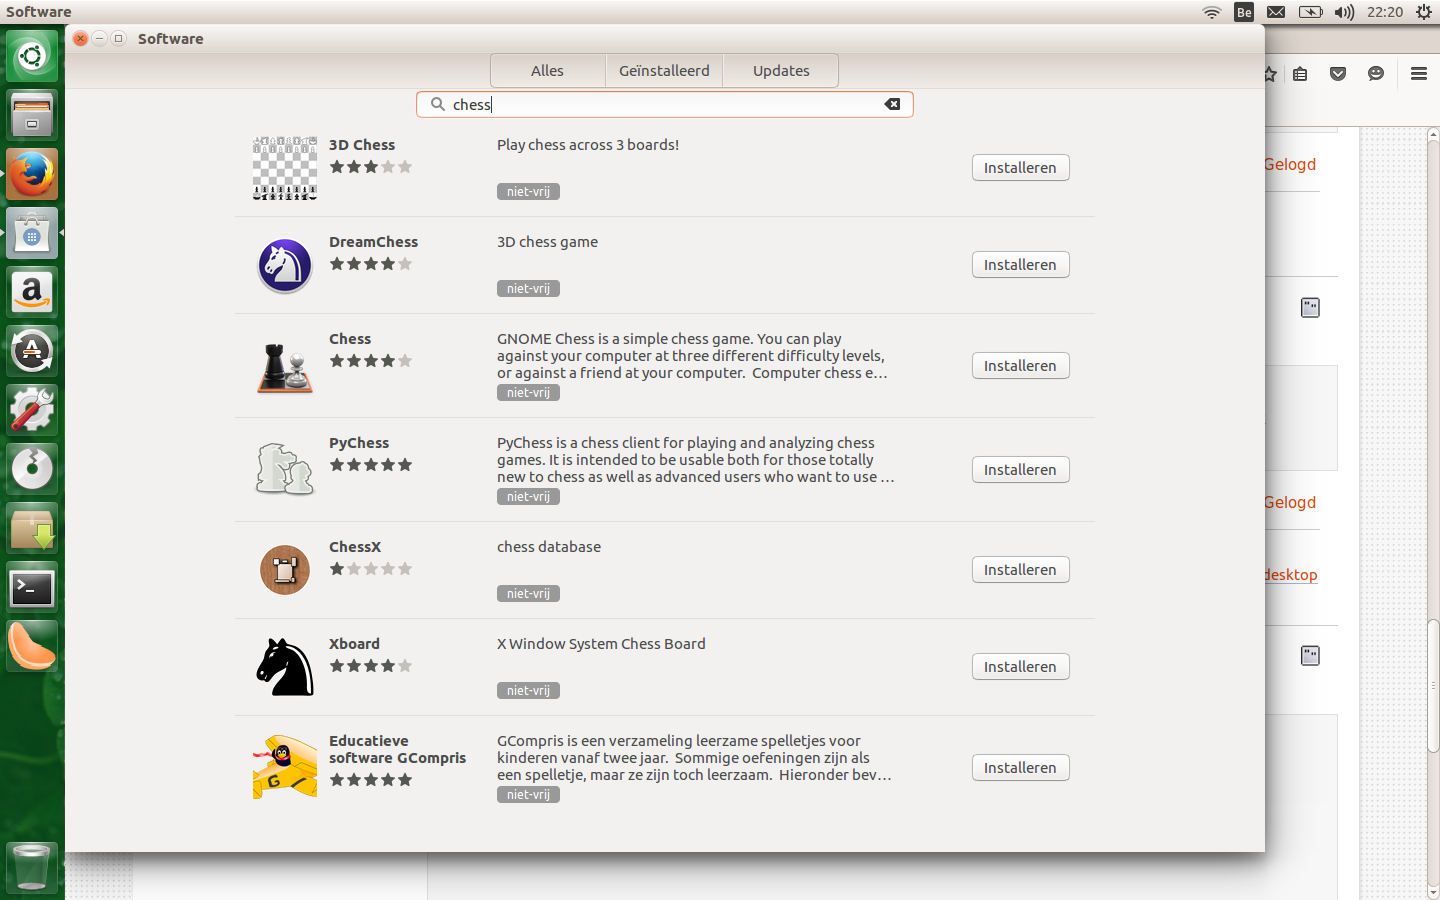Switch to the Alles tab

pos(547,71)
